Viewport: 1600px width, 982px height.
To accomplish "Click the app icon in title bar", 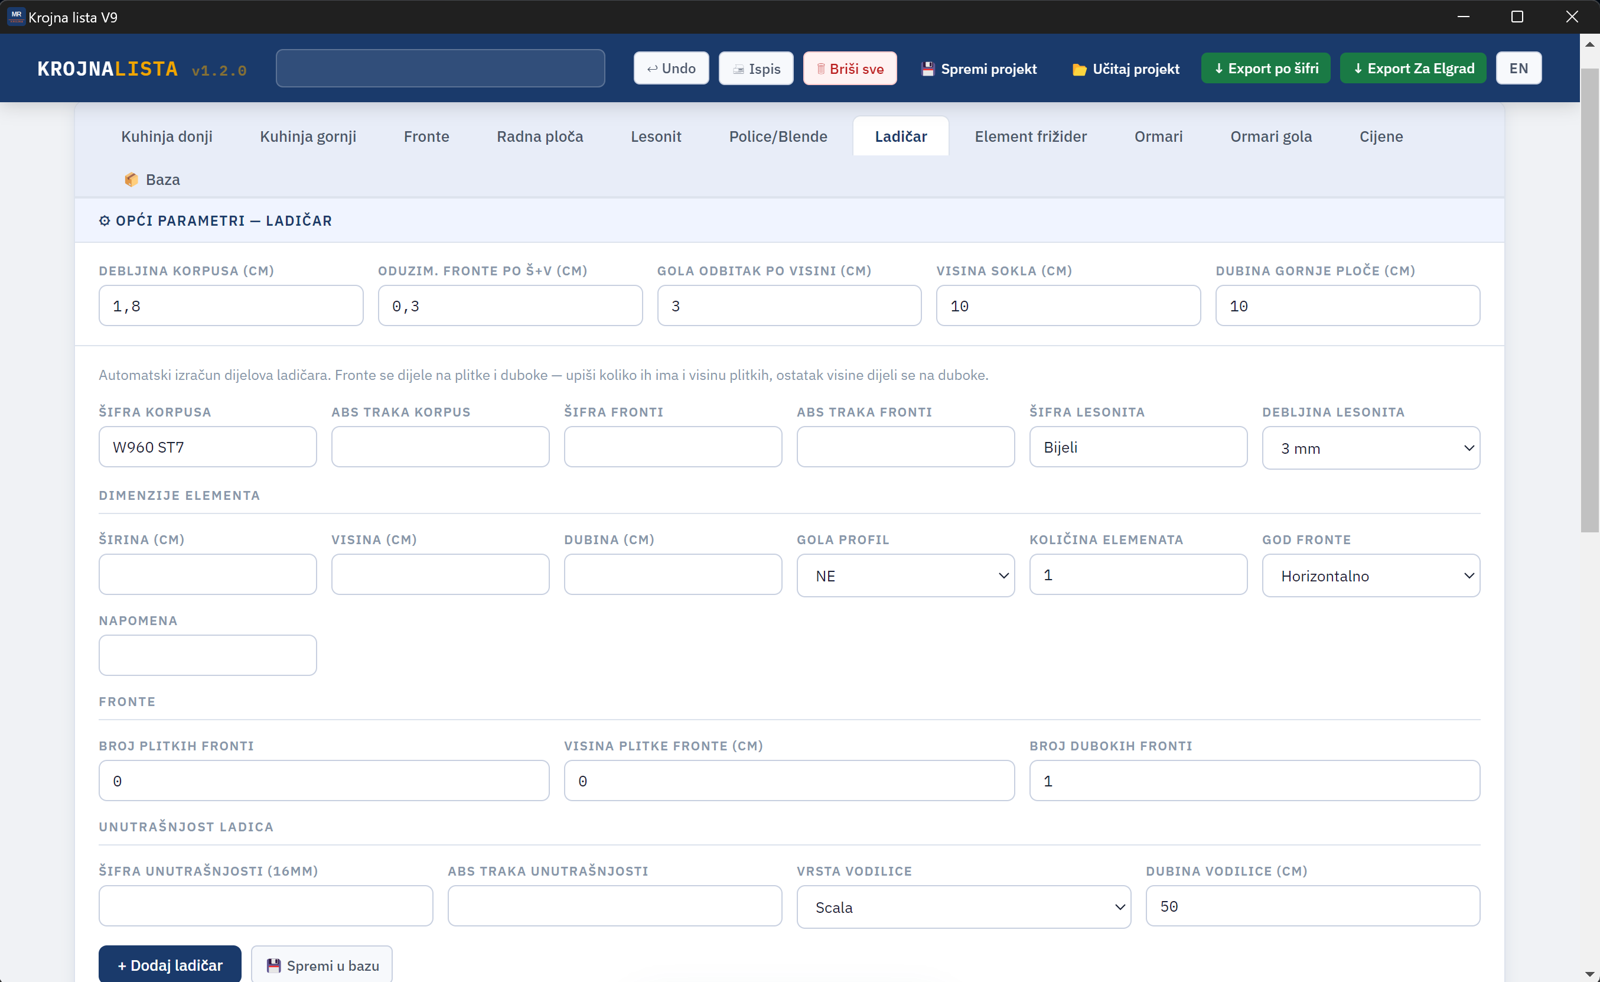I will (x=16, y=17).
